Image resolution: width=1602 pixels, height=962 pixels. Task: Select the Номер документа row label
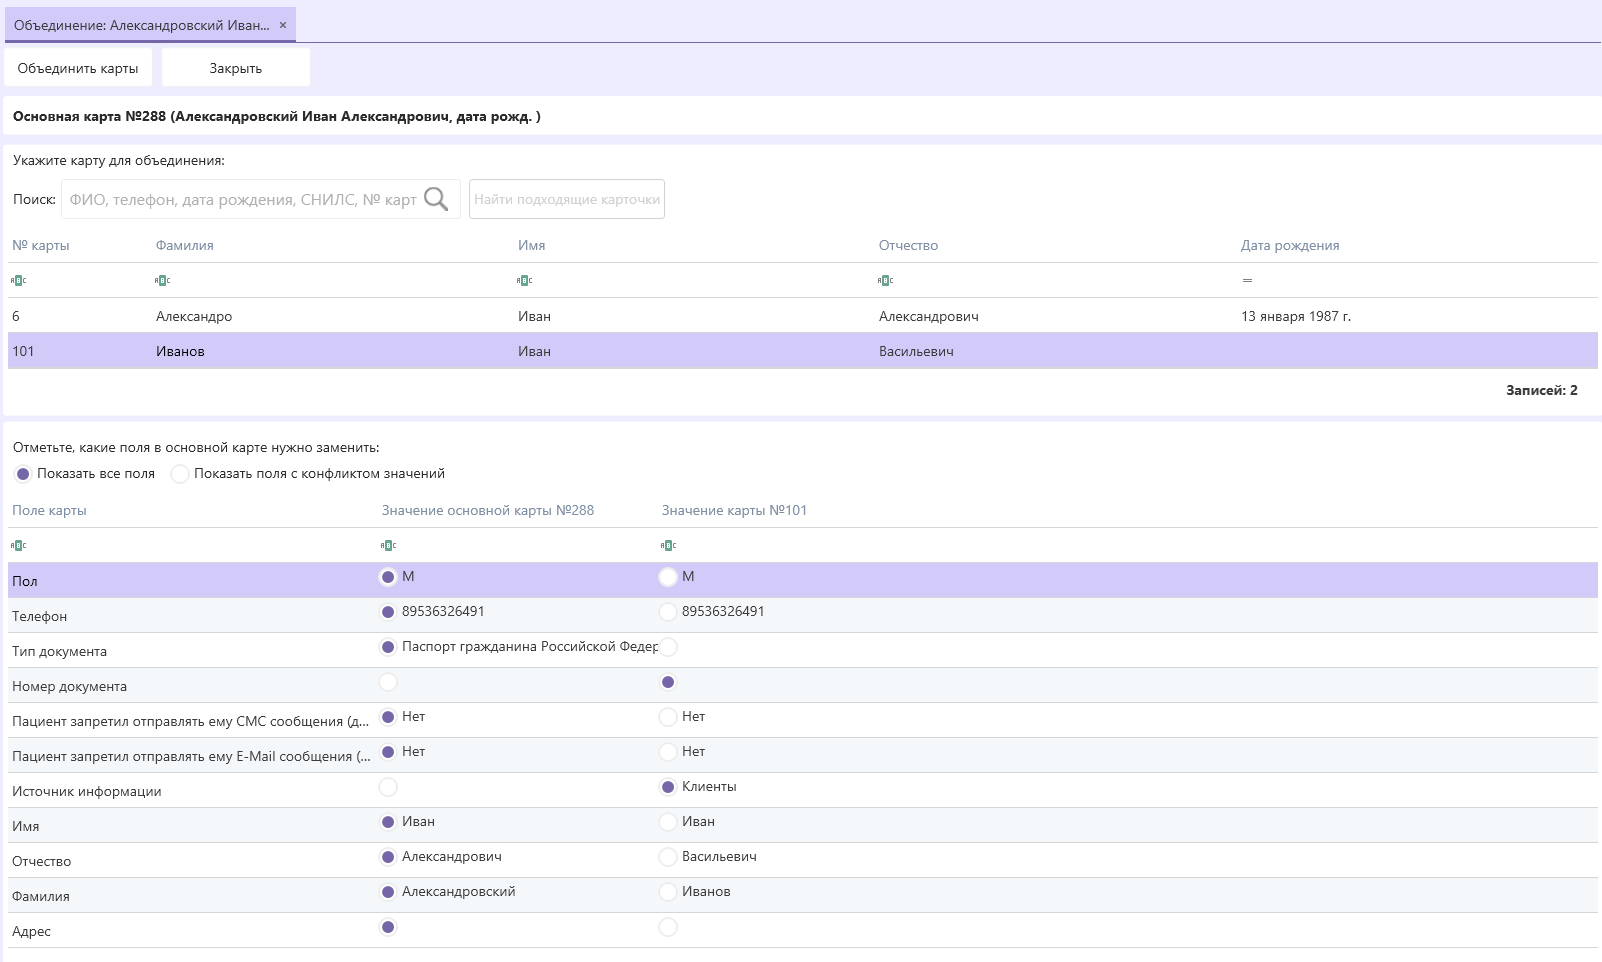(x=69, y=686)
